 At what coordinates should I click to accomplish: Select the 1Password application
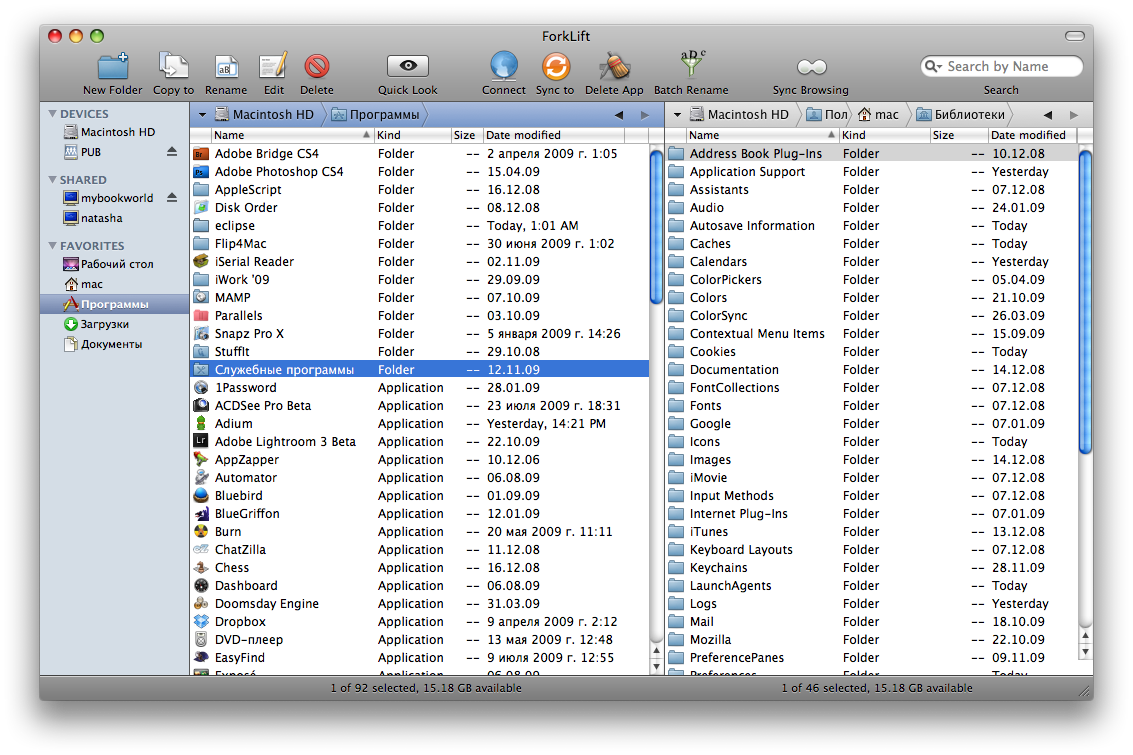click(x=419, y=388)
